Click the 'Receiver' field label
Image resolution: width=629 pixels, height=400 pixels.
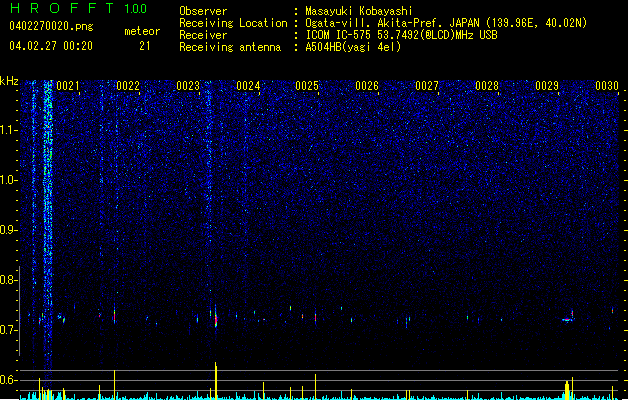click(203, 35)
